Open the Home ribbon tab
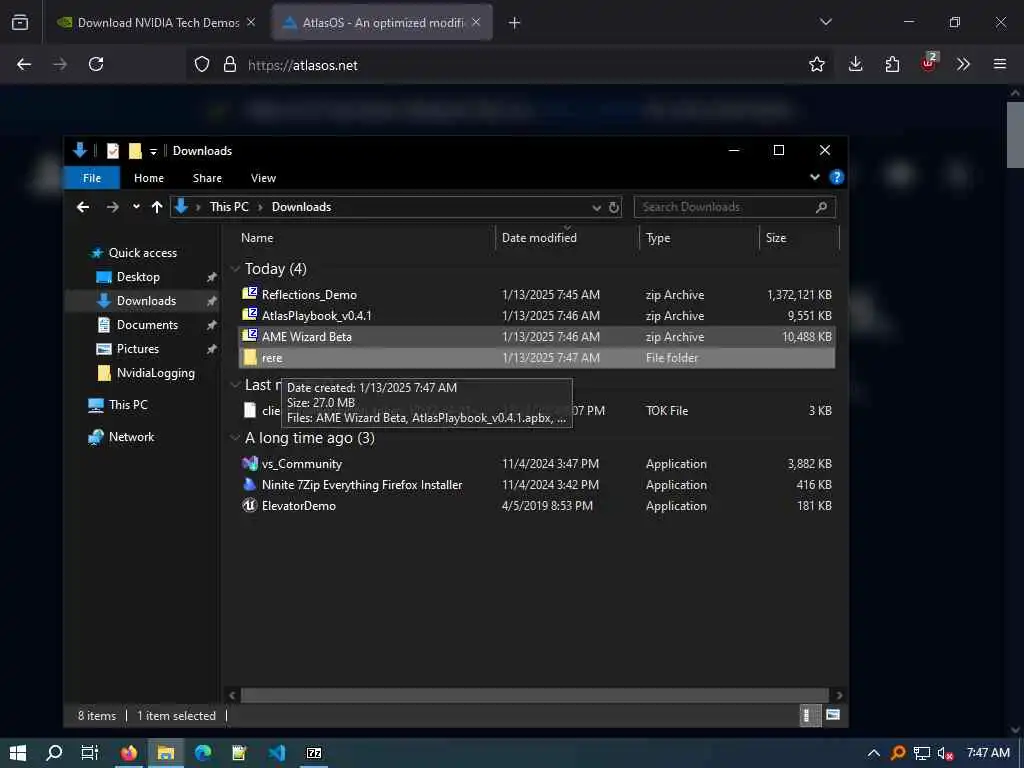The height and width of the screenshot is (768, 1024). coord(149,178)
